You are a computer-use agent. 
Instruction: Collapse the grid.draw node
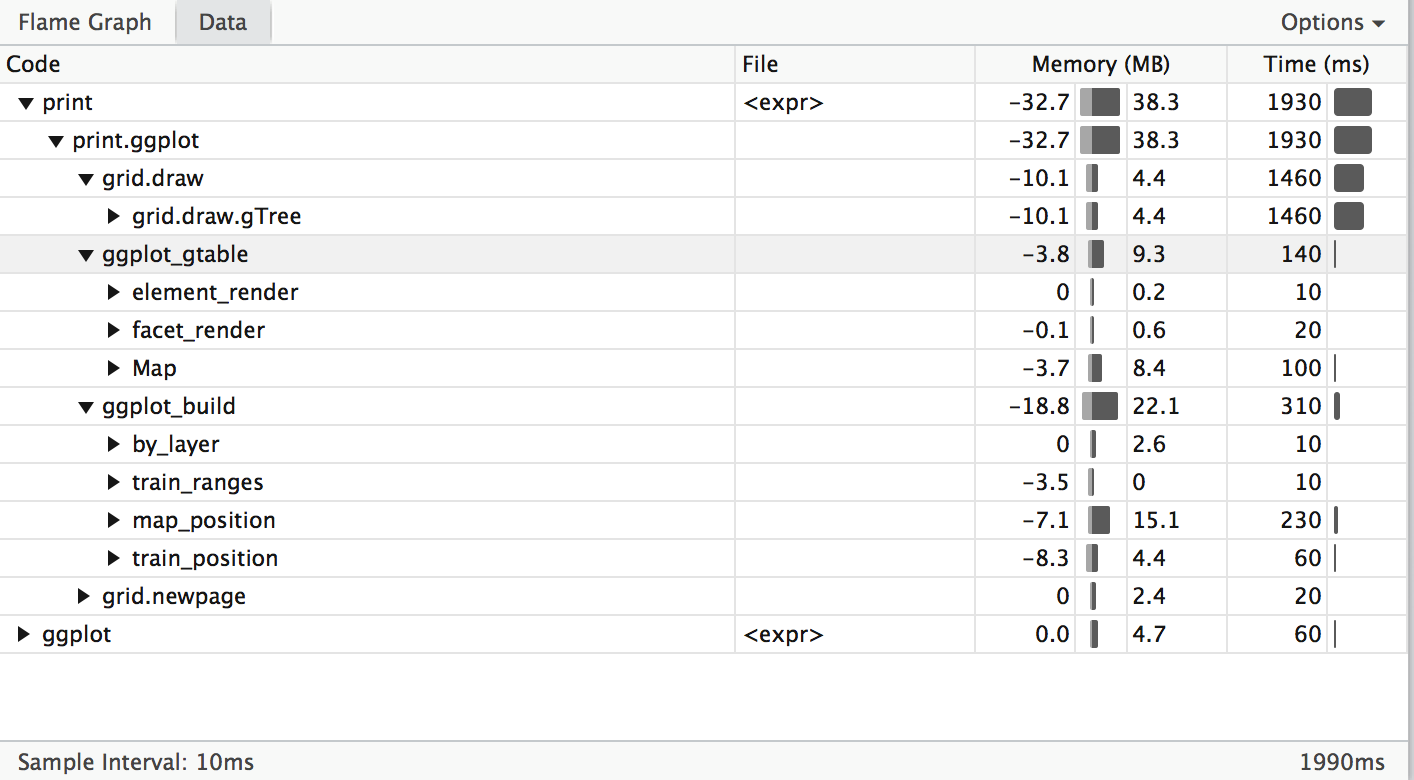pos(86,179)
